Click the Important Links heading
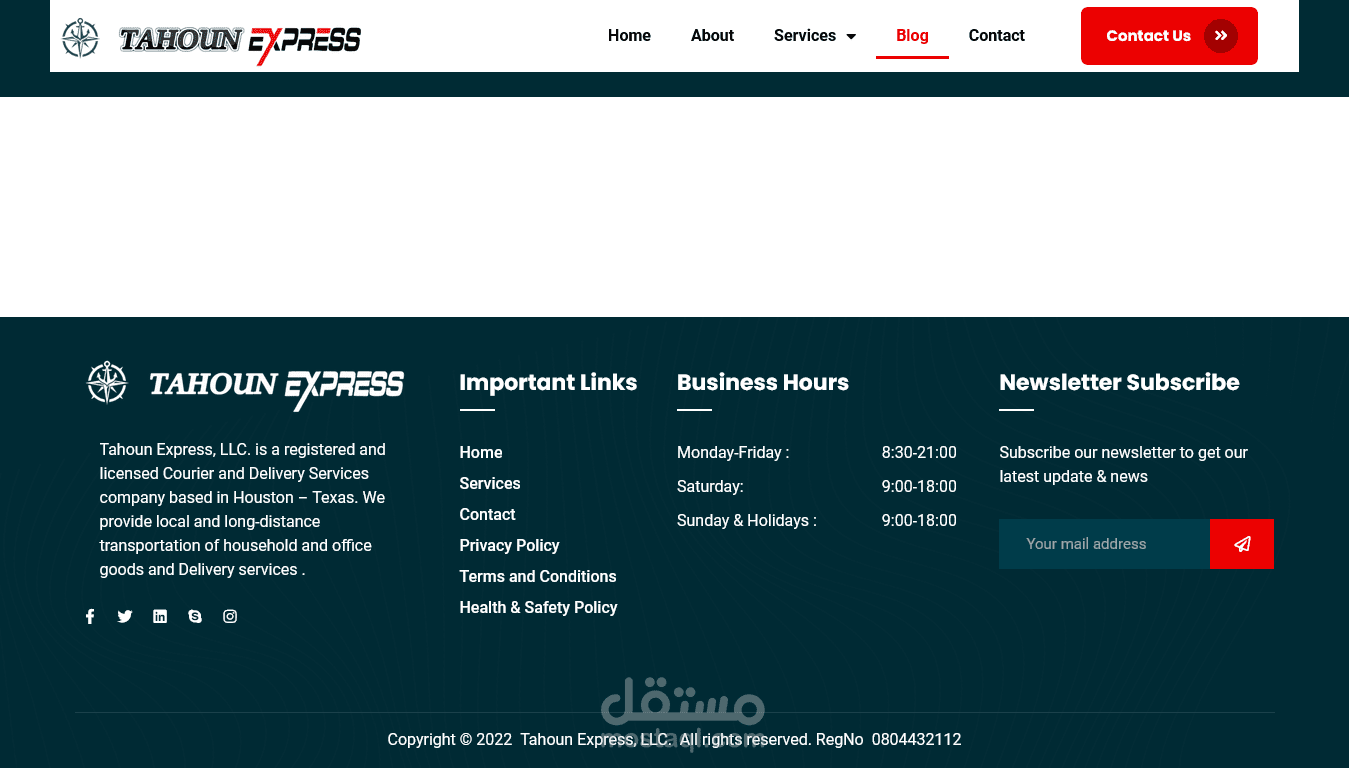Image resolution: width=1366 pixels, height=768 pixels. pyautogui.click(x=548, y=383)
